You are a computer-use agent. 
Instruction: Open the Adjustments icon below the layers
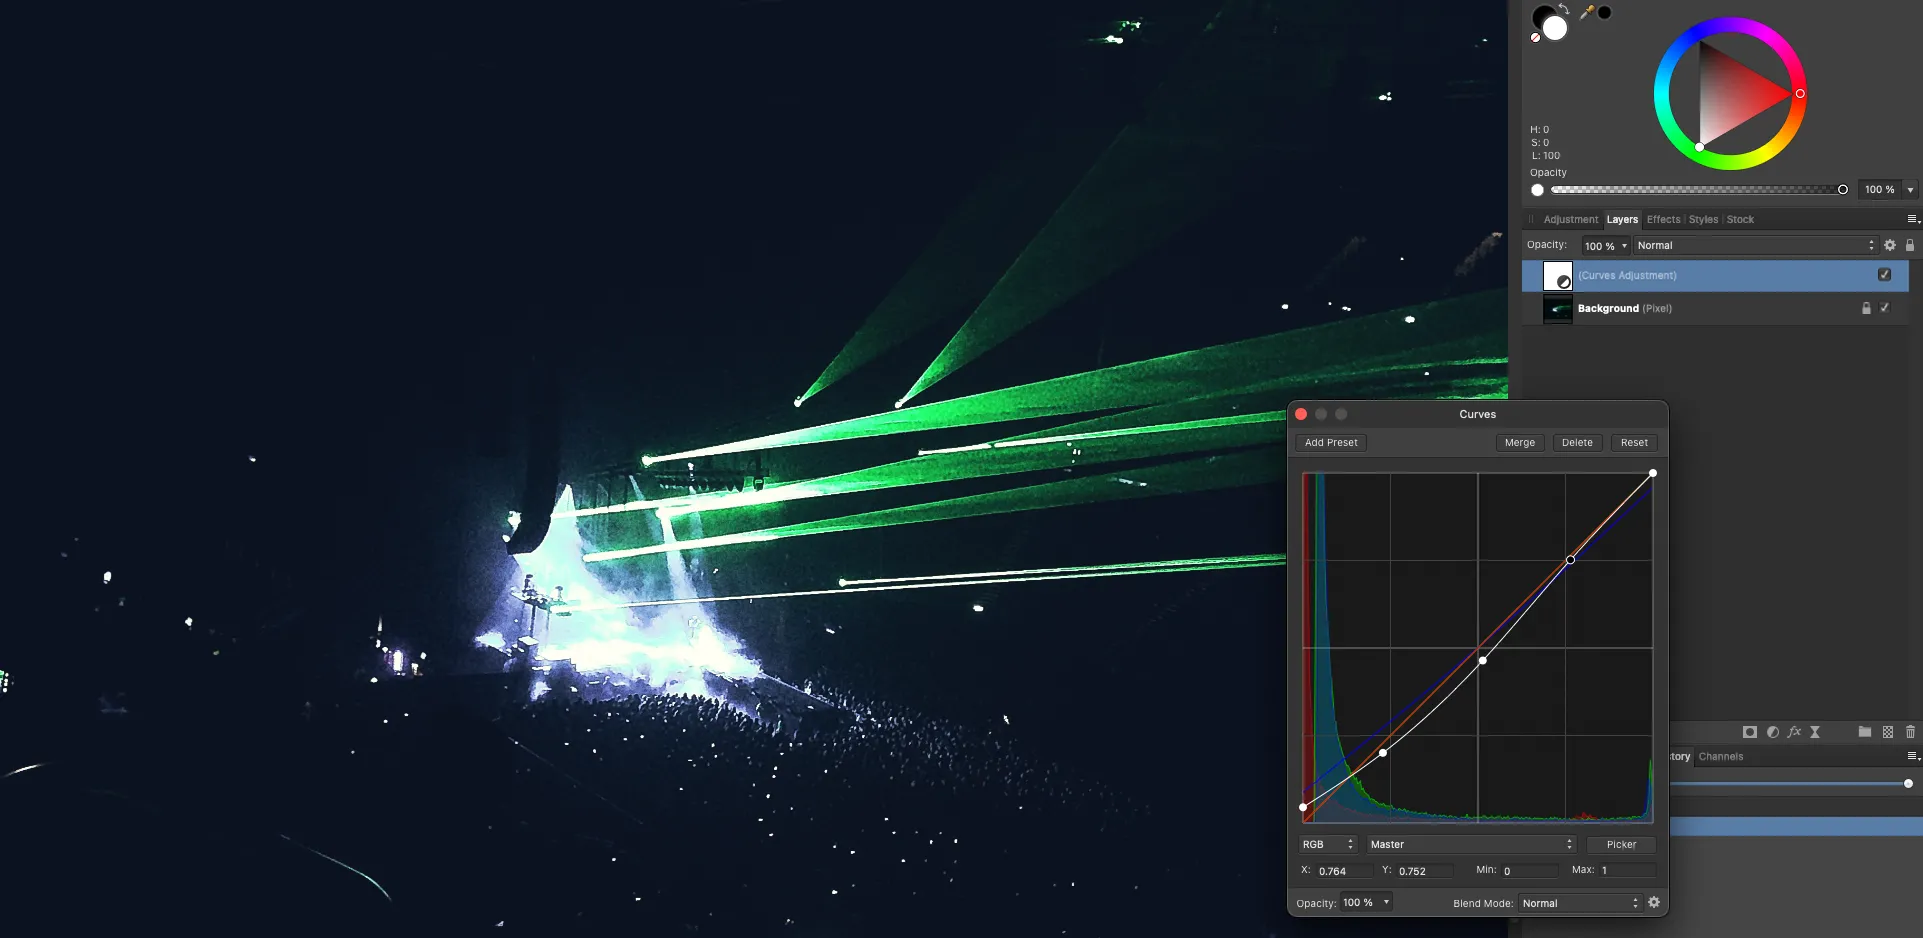tap(1772, 732)
